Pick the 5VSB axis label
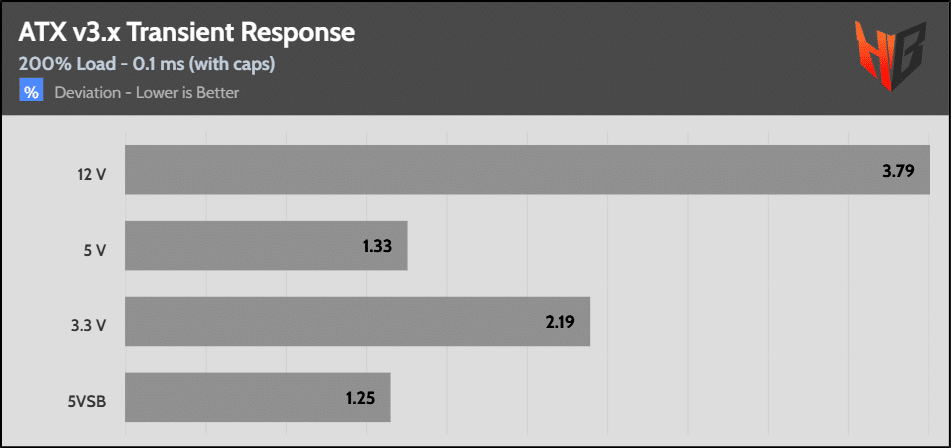 click(x=86, y=398)
